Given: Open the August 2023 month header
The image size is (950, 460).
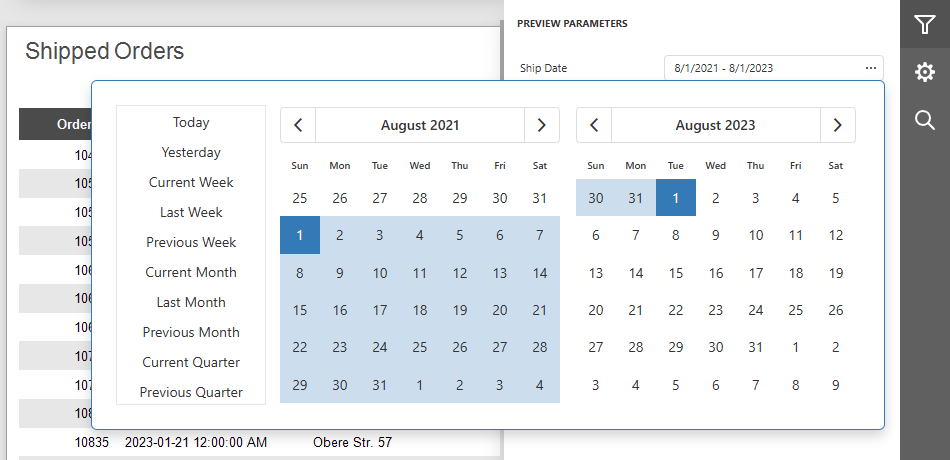Looking at the screenshot, I should coord(716,125).
